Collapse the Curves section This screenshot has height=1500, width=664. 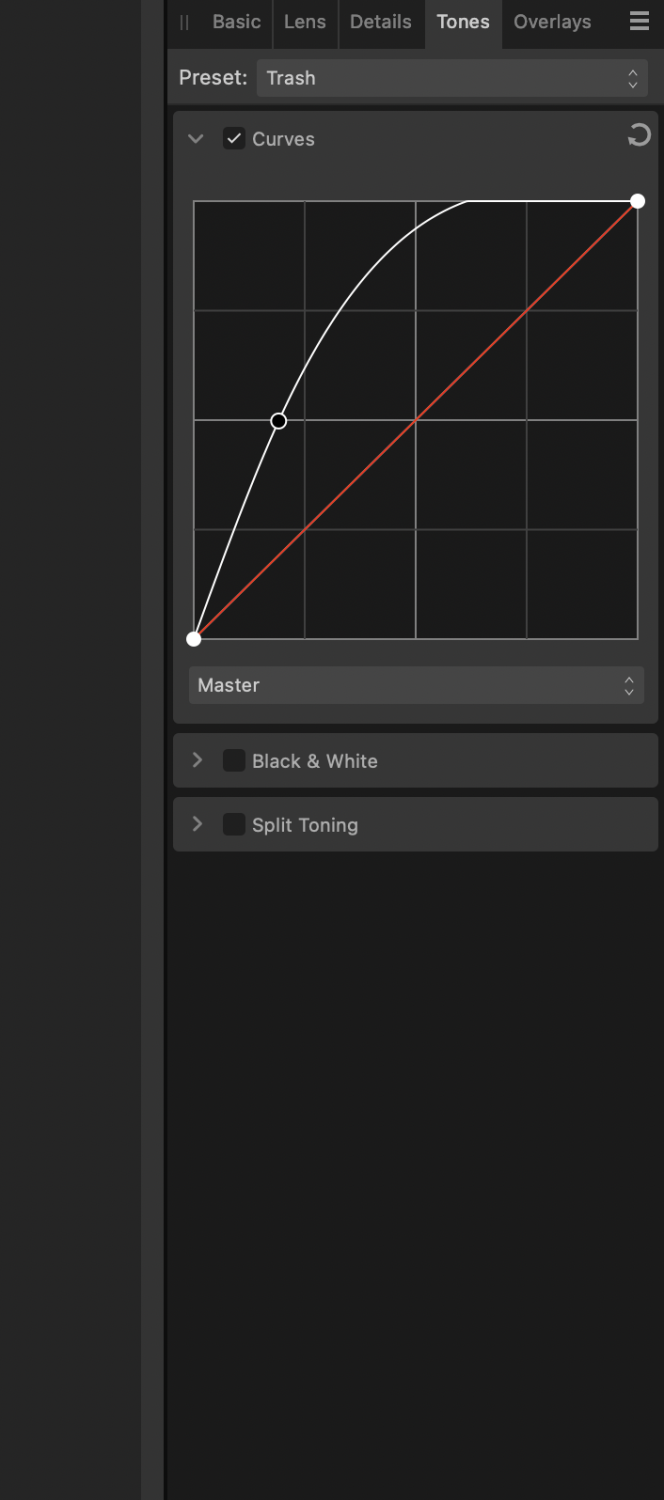click(x=196, y=139)
